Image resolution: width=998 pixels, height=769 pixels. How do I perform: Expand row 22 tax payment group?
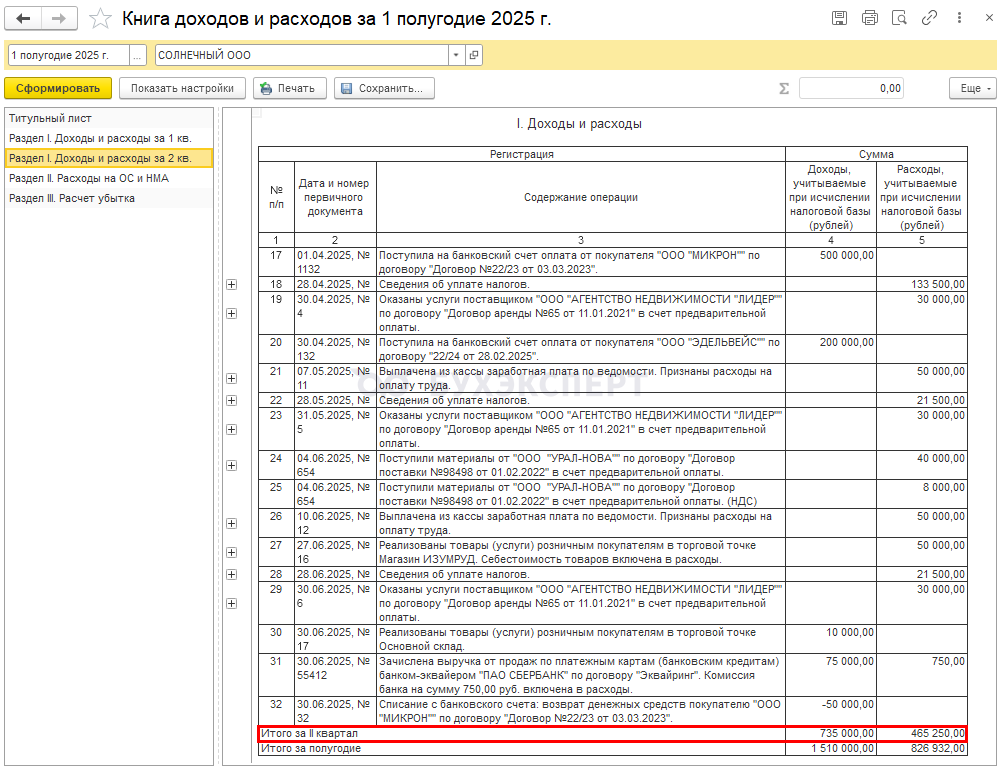232,400
